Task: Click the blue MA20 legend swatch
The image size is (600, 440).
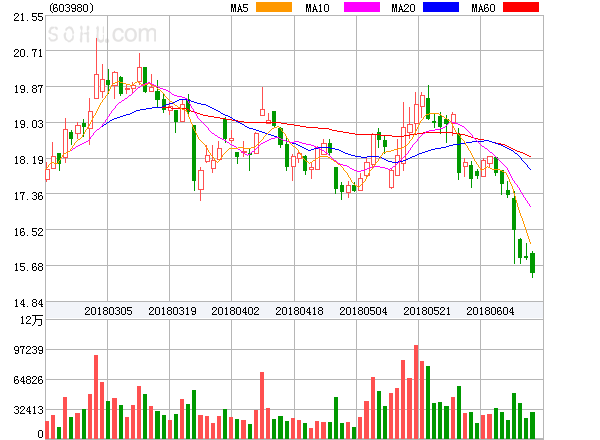Action: coord(441,7)
